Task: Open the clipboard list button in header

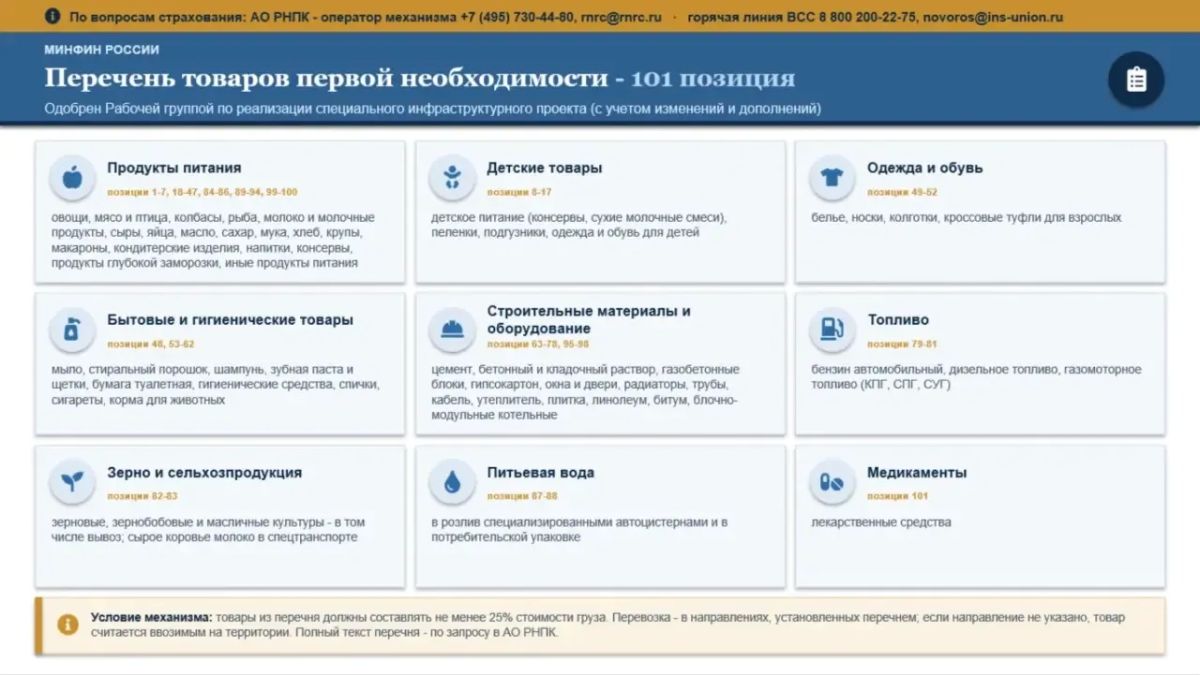Action: (x=1136, y=79)
